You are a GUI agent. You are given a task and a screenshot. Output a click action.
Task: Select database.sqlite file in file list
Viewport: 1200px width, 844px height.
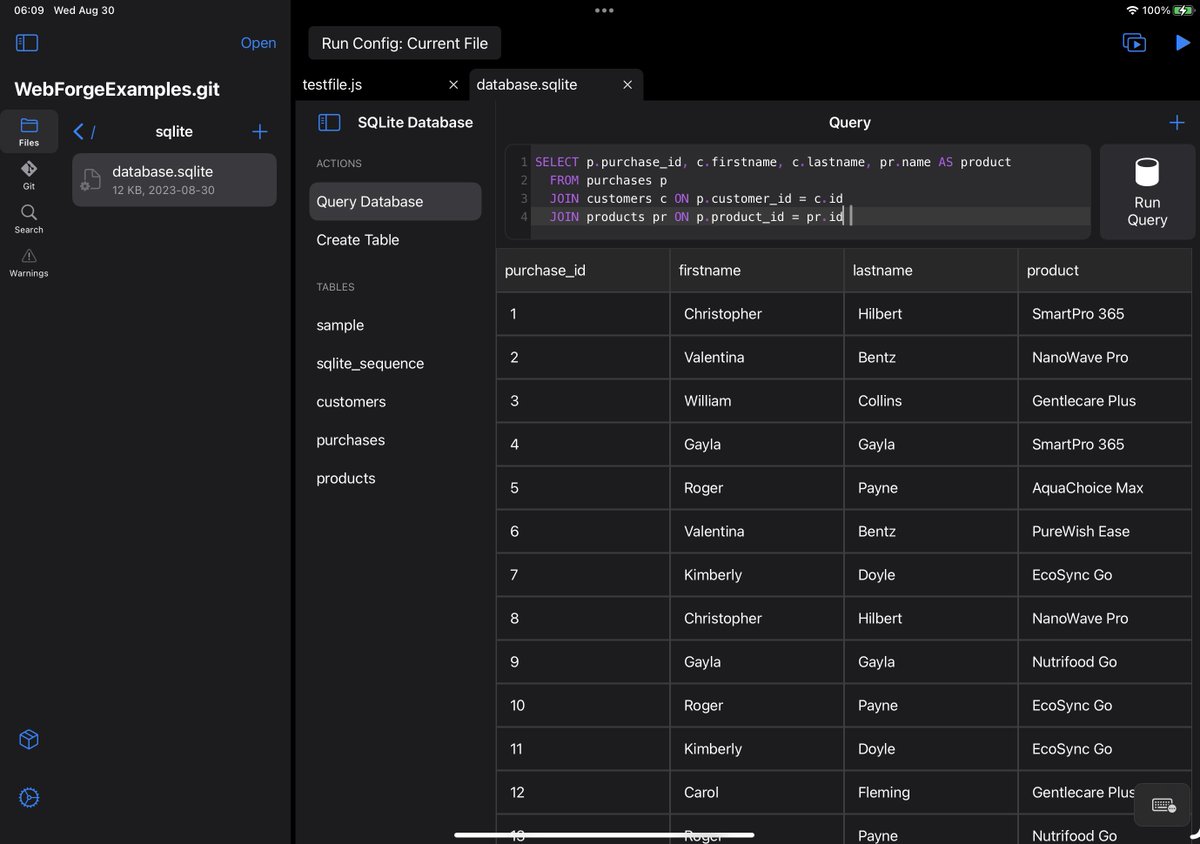(x=174, y=180)
